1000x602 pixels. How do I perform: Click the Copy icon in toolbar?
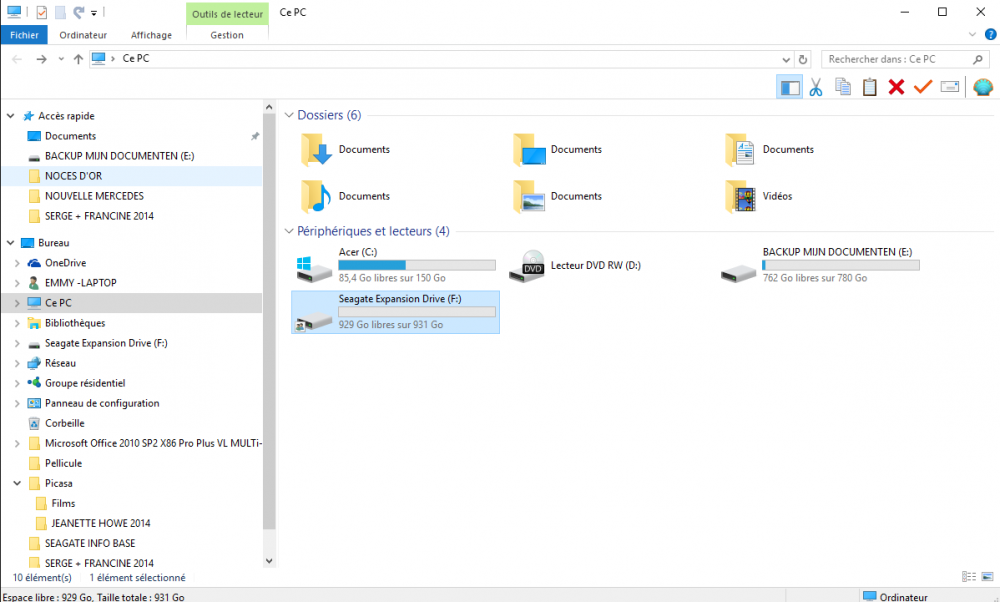(x=843, y=87)
